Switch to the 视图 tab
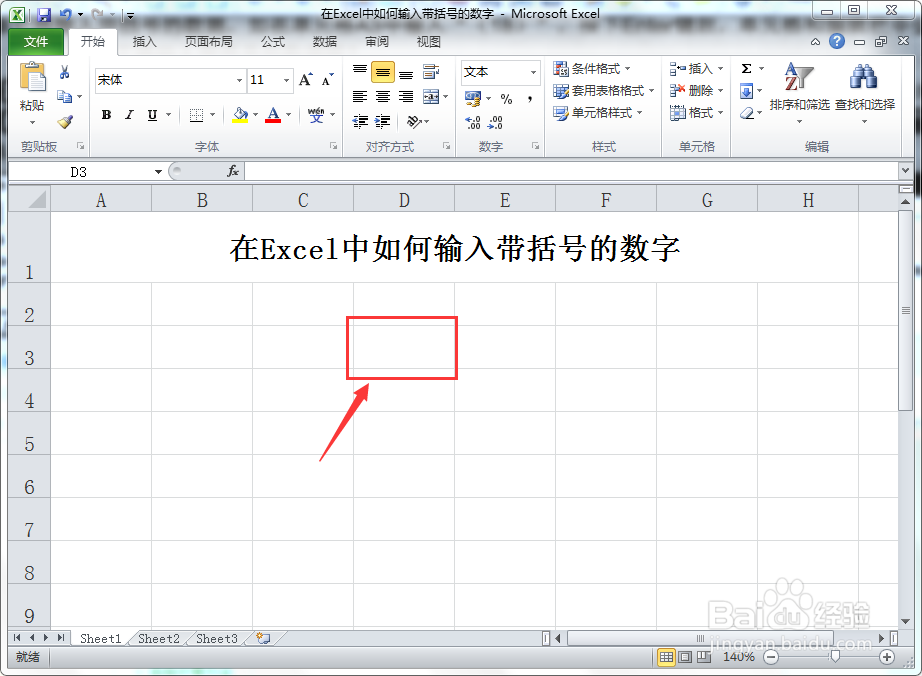The width and height of the screenshot is (922, 676). click(x=429, y=42)
